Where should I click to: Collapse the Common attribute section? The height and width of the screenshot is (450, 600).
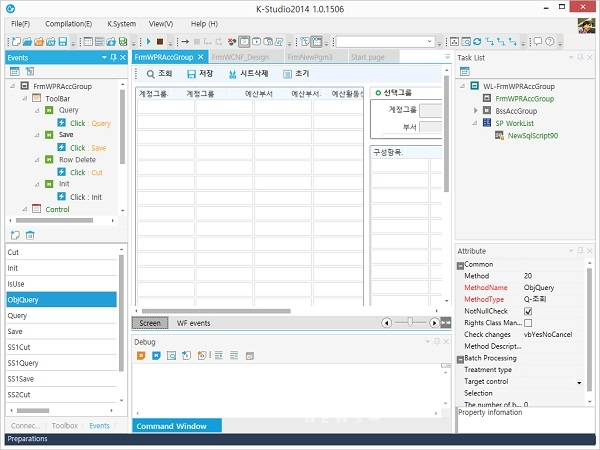pos(461,265)
